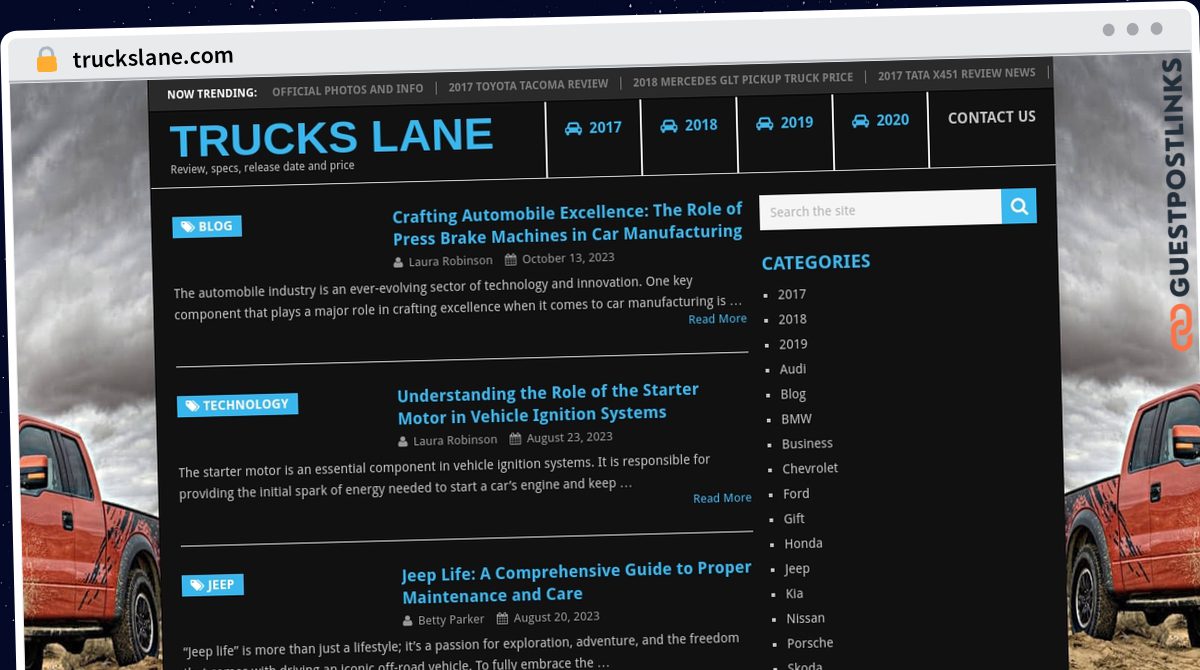The width and height of the screenshot is (1200, 670).
Task: Click the car icon beside 2018
Action: click(x=669, y=126)
